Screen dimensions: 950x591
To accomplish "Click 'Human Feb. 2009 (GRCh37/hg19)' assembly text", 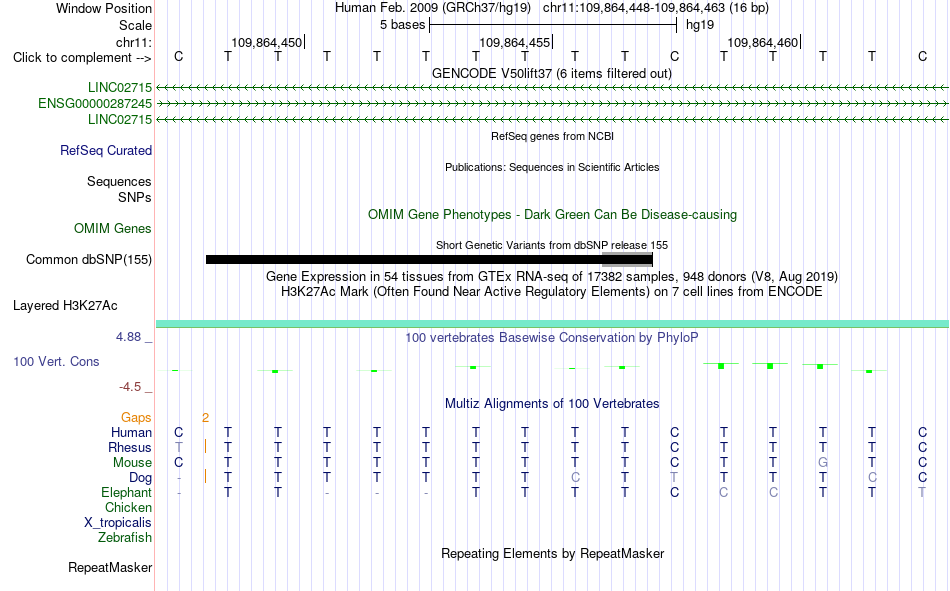I will pos(433,8).
